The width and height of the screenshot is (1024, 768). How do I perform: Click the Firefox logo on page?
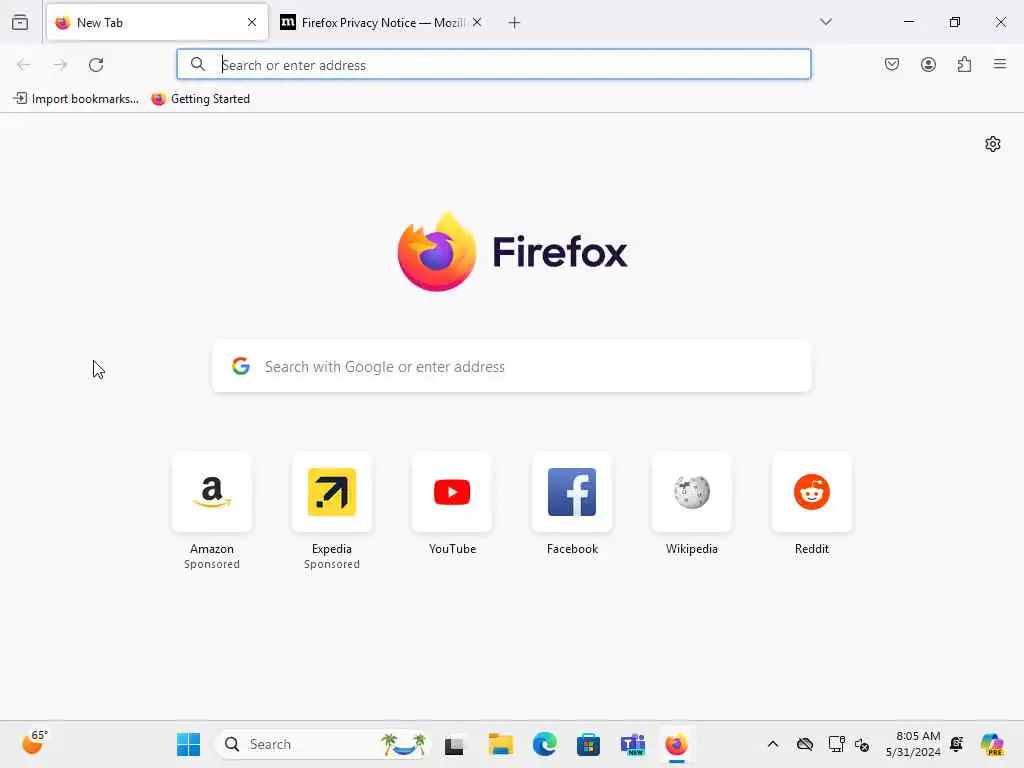pyautogui.click(x=512, y=252)
